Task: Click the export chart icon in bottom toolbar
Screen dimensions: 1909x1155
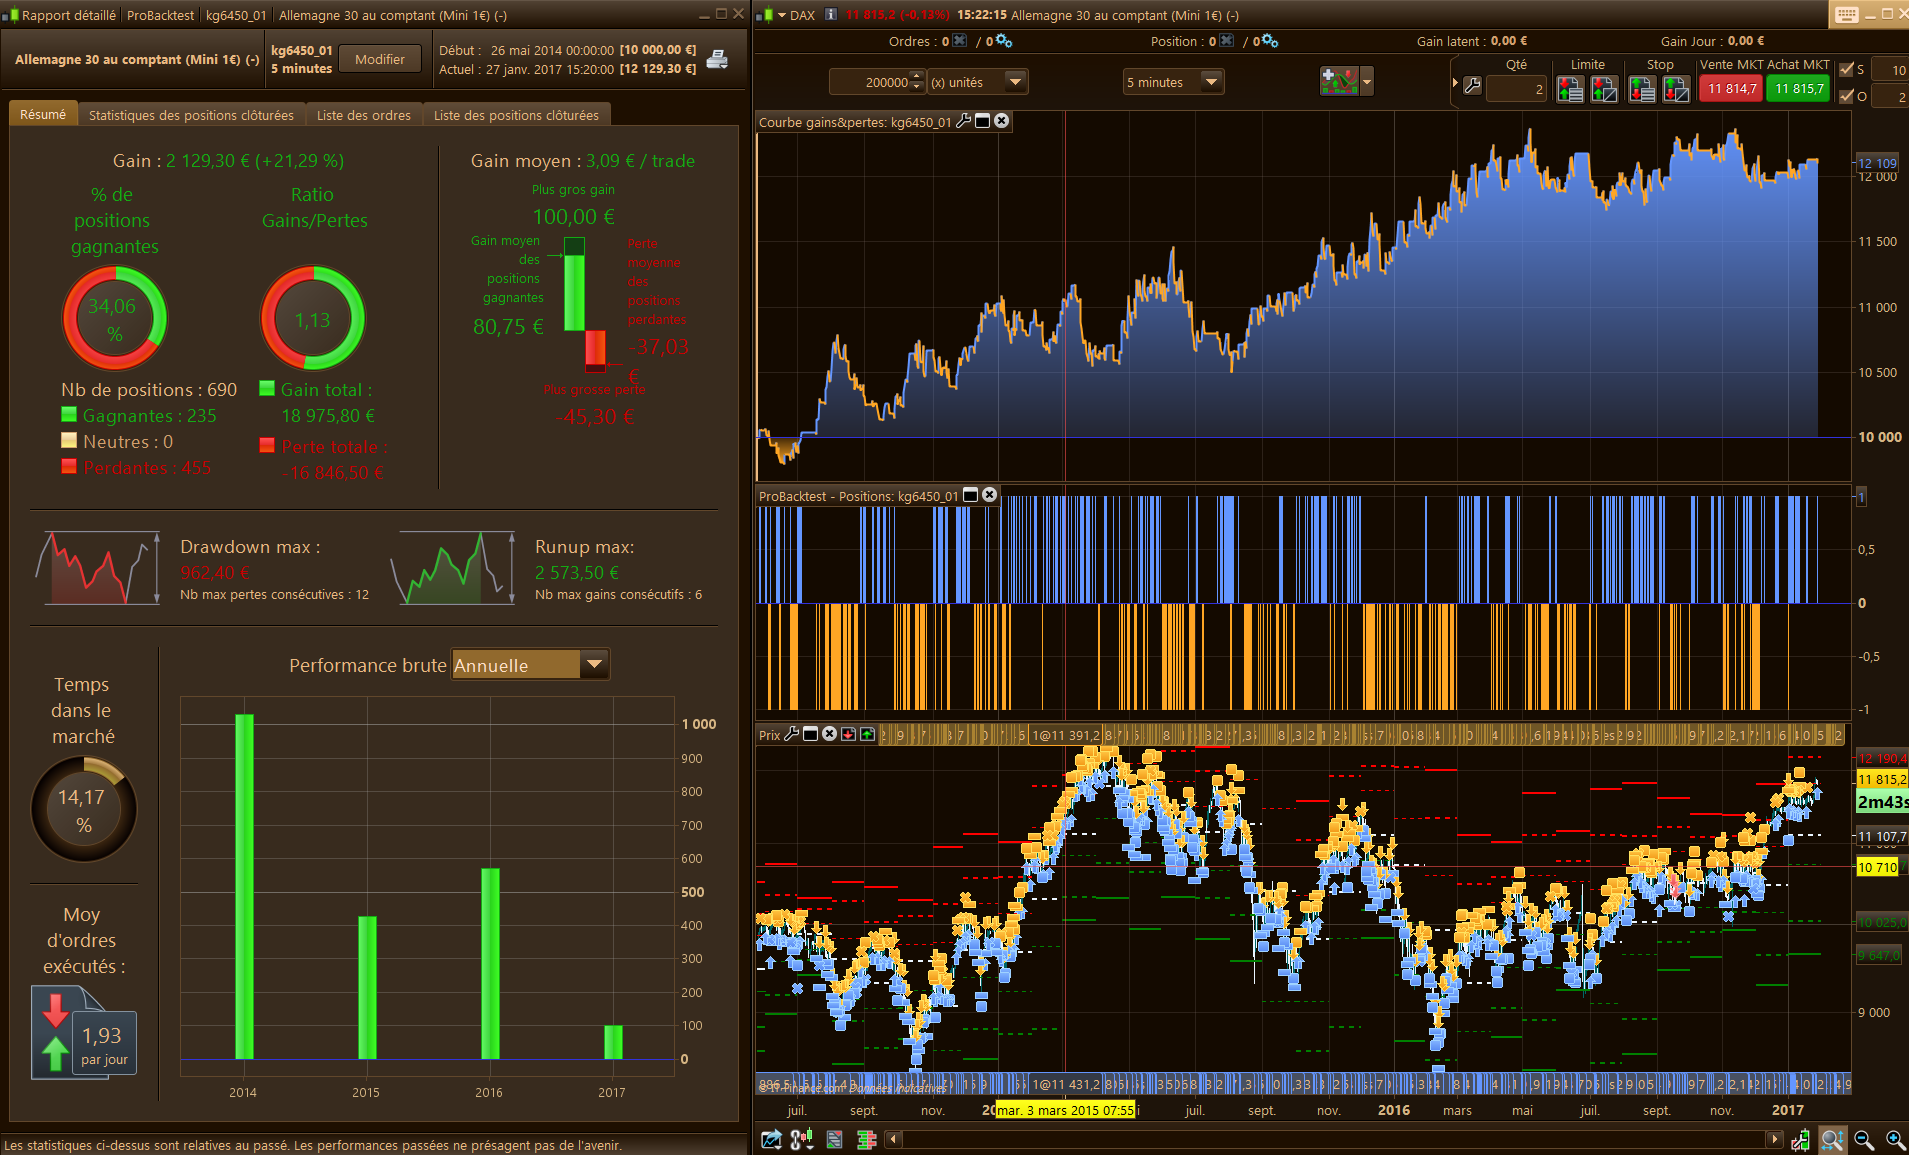Action: point(771,1139)
